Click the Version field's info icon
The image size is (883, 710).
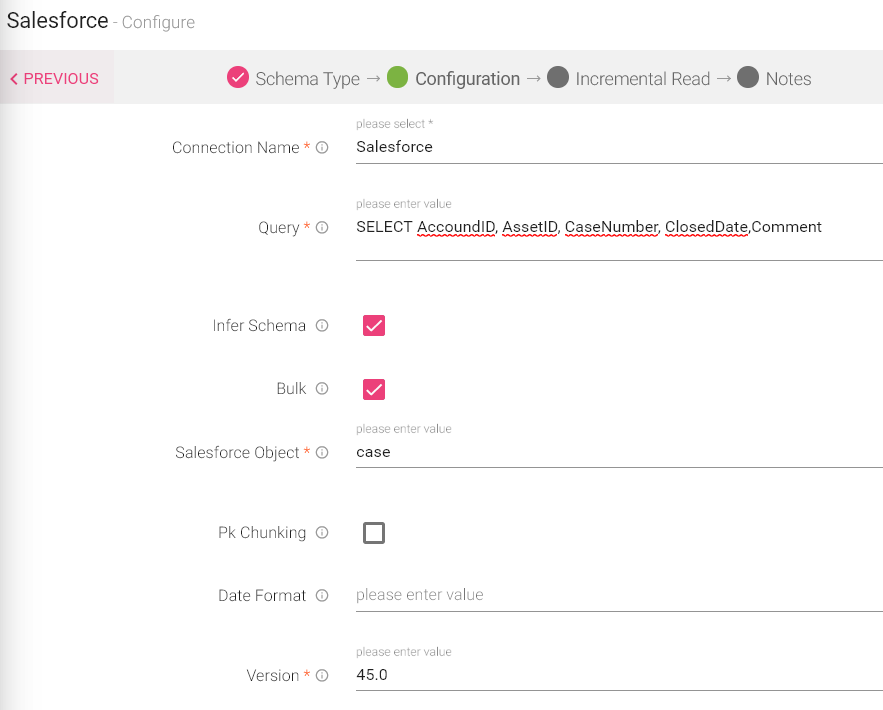pos(321,675)
